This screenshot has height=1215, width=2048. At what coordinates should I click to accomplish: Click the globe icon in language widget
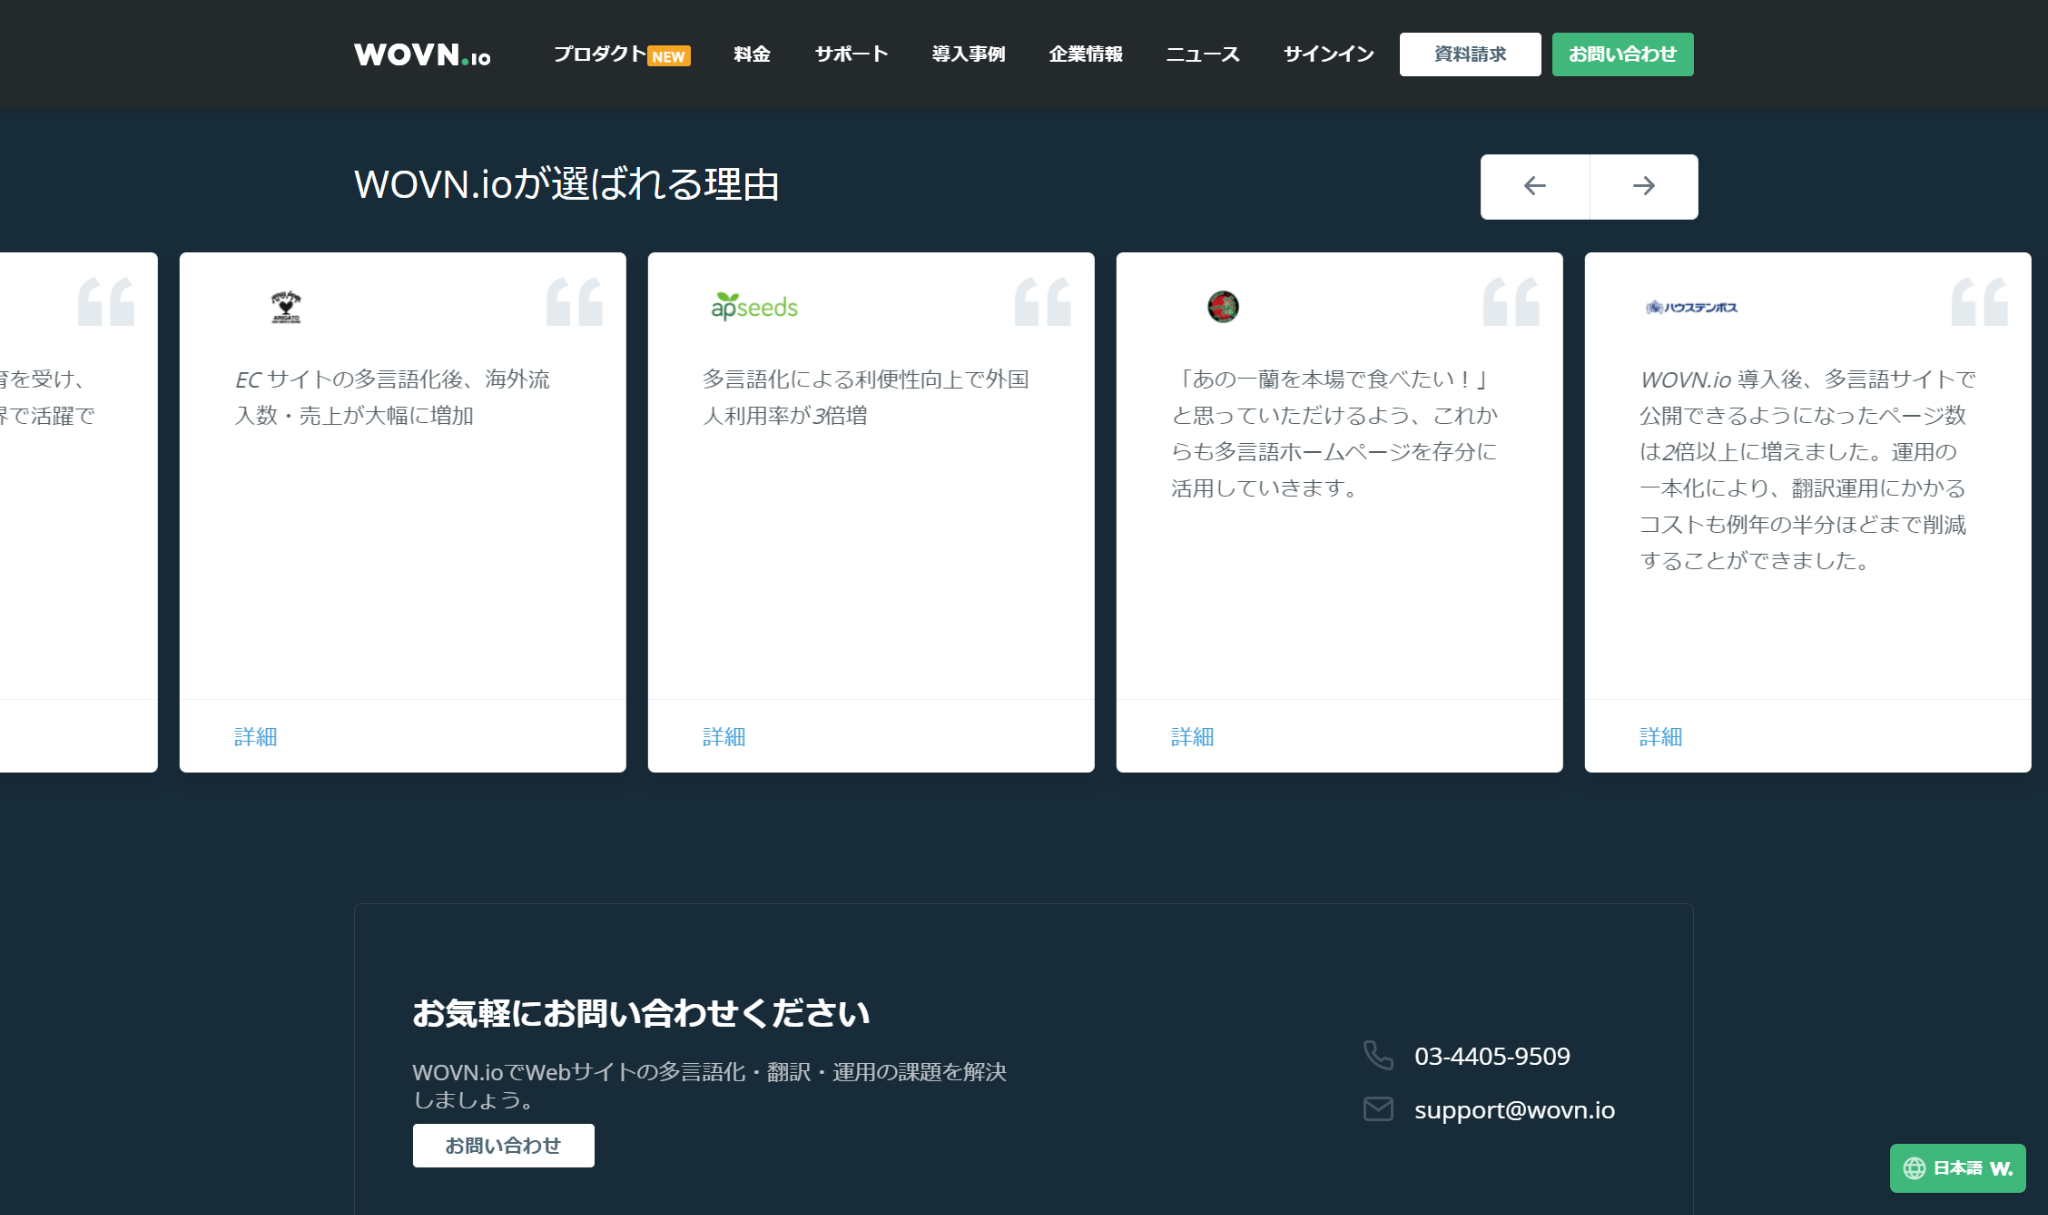pyautogui.click(x=1914, y=1168)
